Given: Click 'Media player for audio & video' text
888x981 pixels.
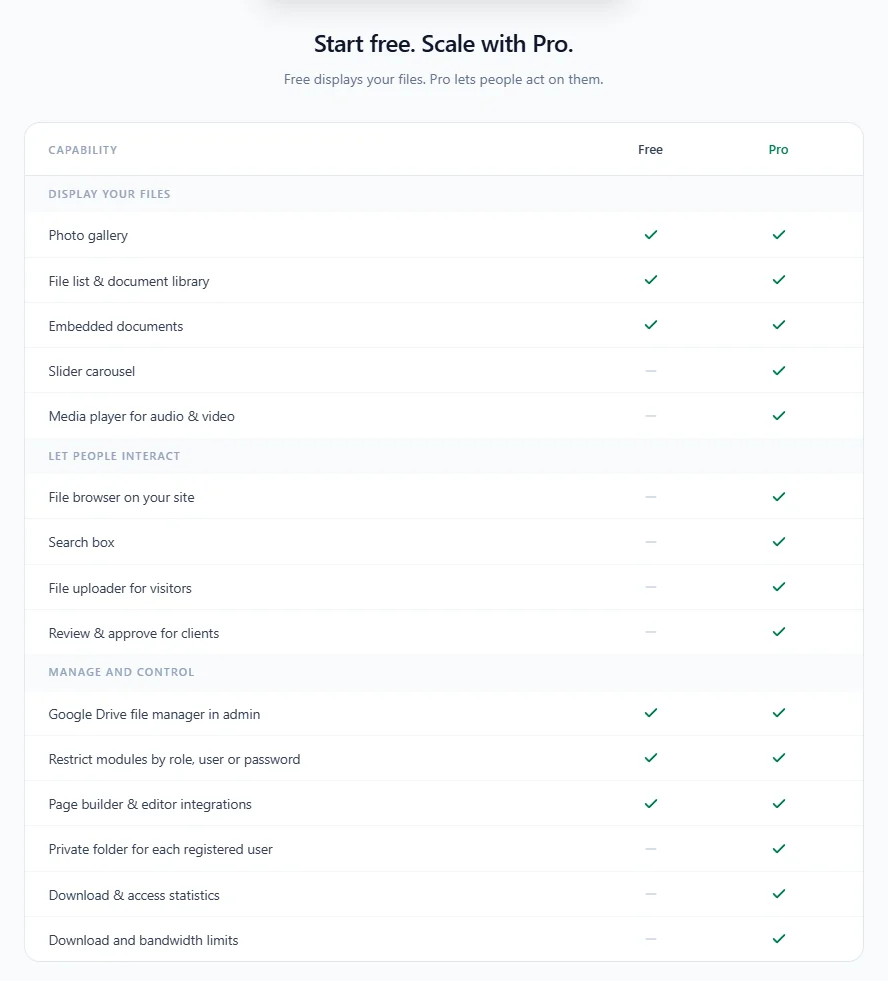Looking at the screenshot, I should coord(141,416).
